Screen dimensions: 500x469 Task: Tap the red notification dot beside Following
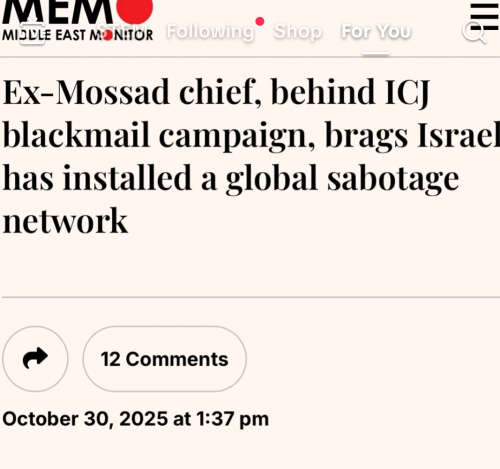pyautogui.click(x=260, y=22)
